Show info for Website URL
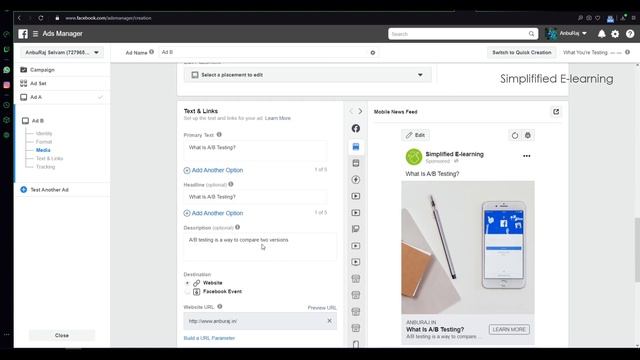The image size is (640, 360). [x=220, y=306]
